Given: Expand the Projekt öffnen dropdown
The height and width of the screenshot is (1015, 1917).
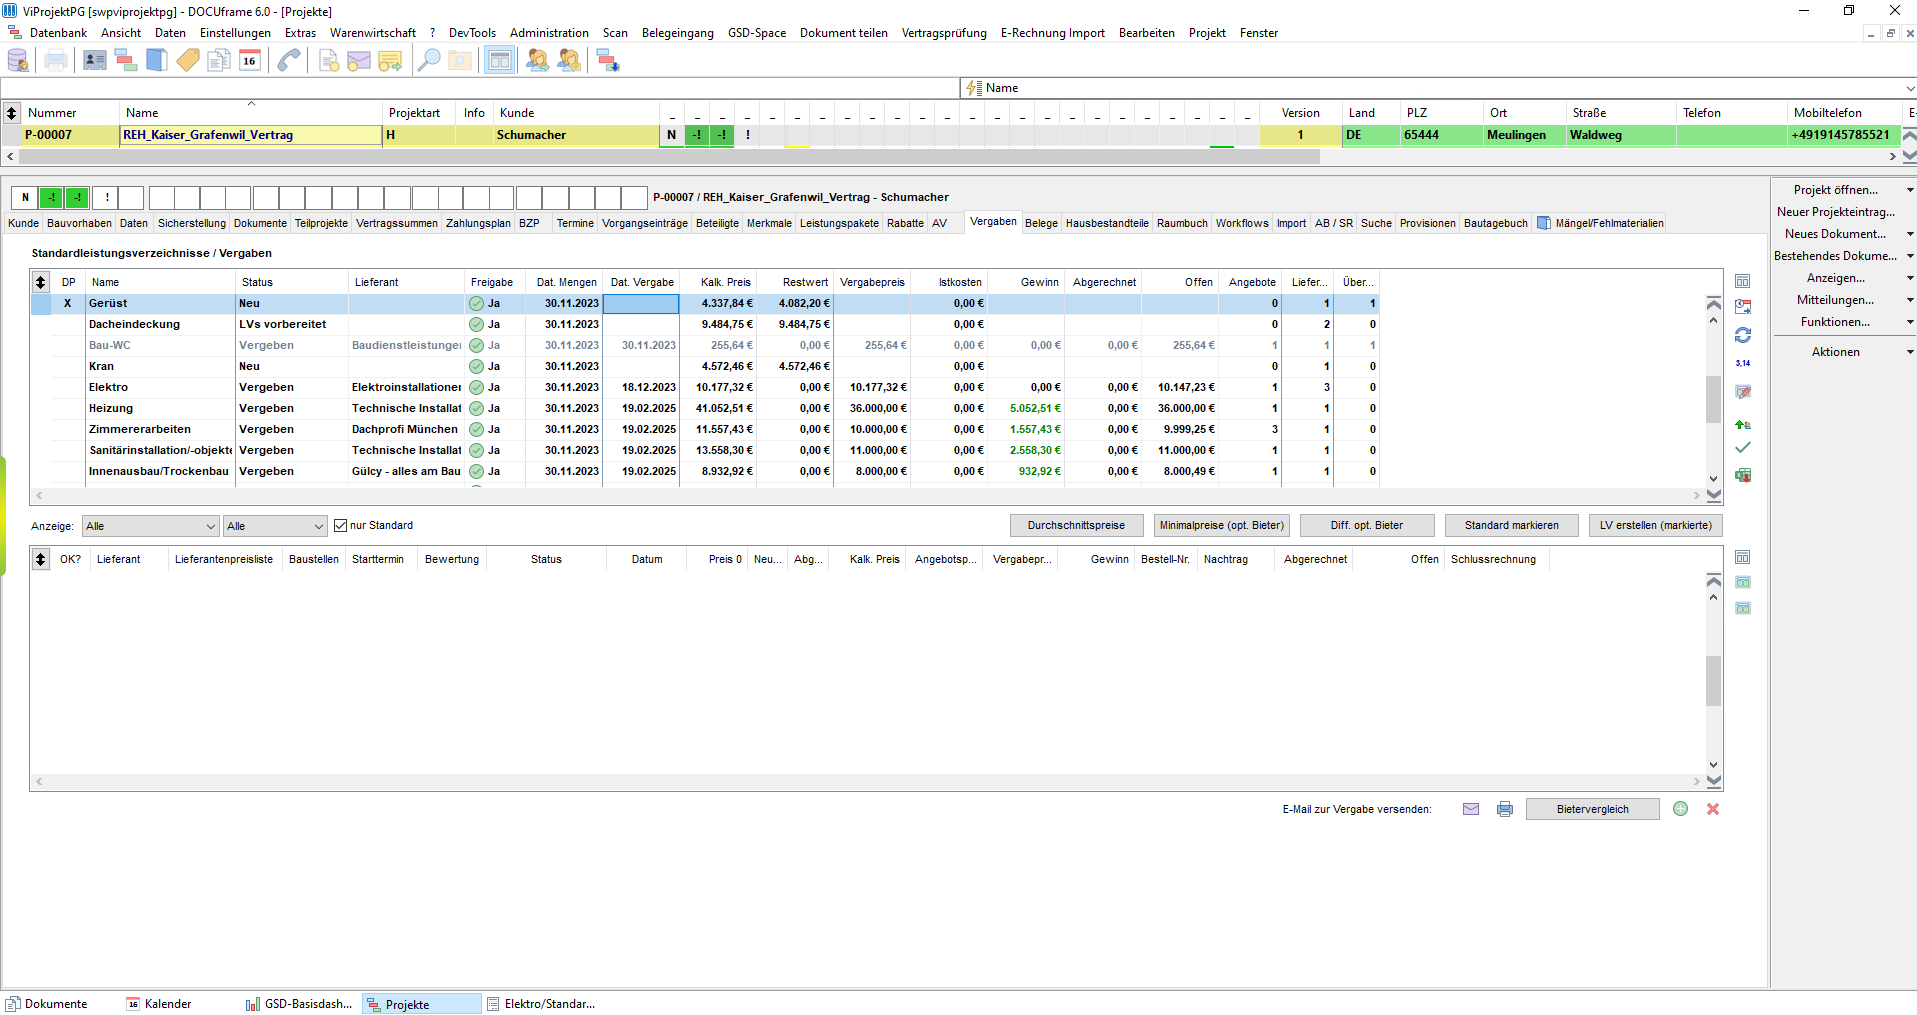Looking at the screenshot, I should tap(1910, 190).
